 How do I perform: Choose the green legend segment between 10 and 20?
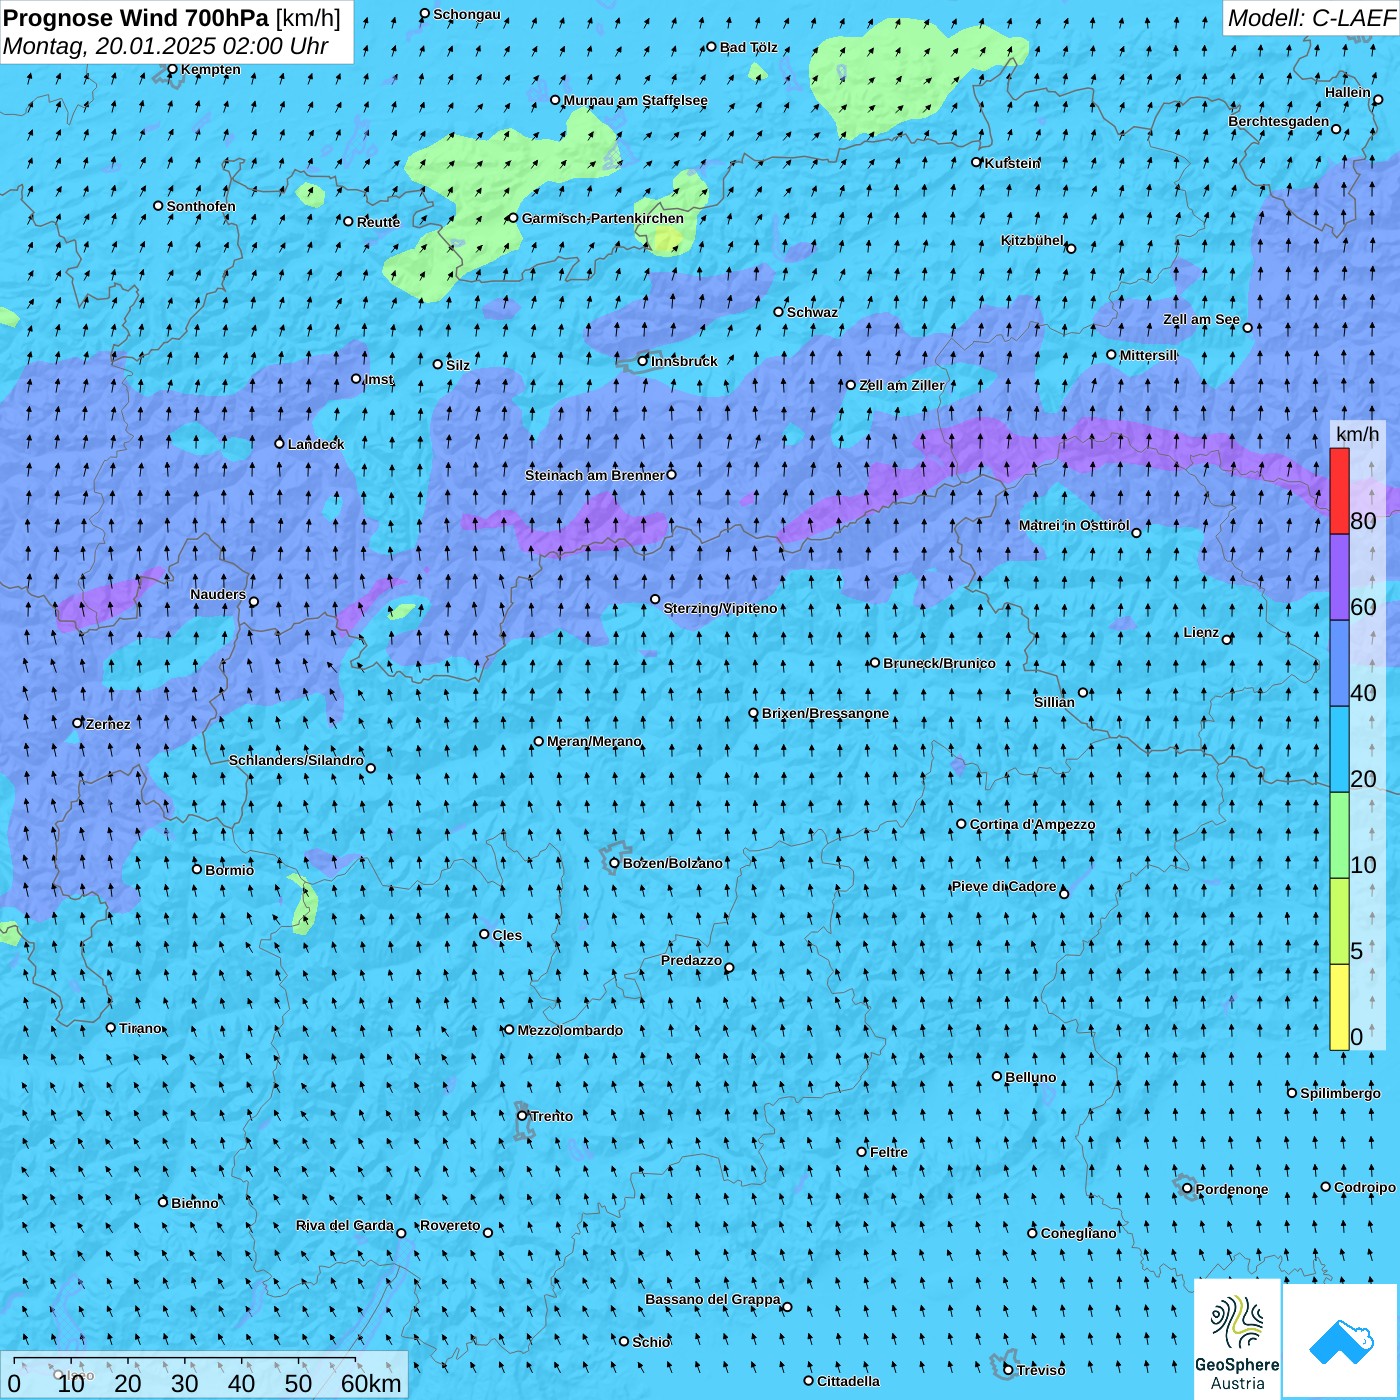point(1339,836)
